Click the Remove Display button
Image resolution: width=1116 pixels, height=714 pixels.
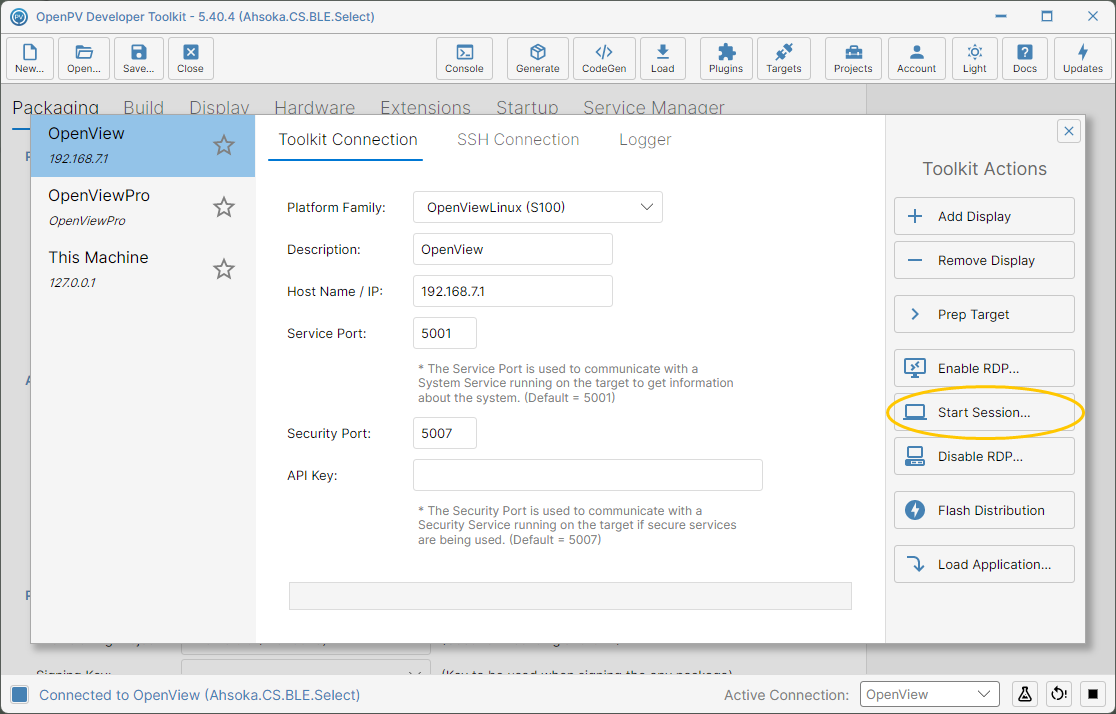tap(984, 261)
